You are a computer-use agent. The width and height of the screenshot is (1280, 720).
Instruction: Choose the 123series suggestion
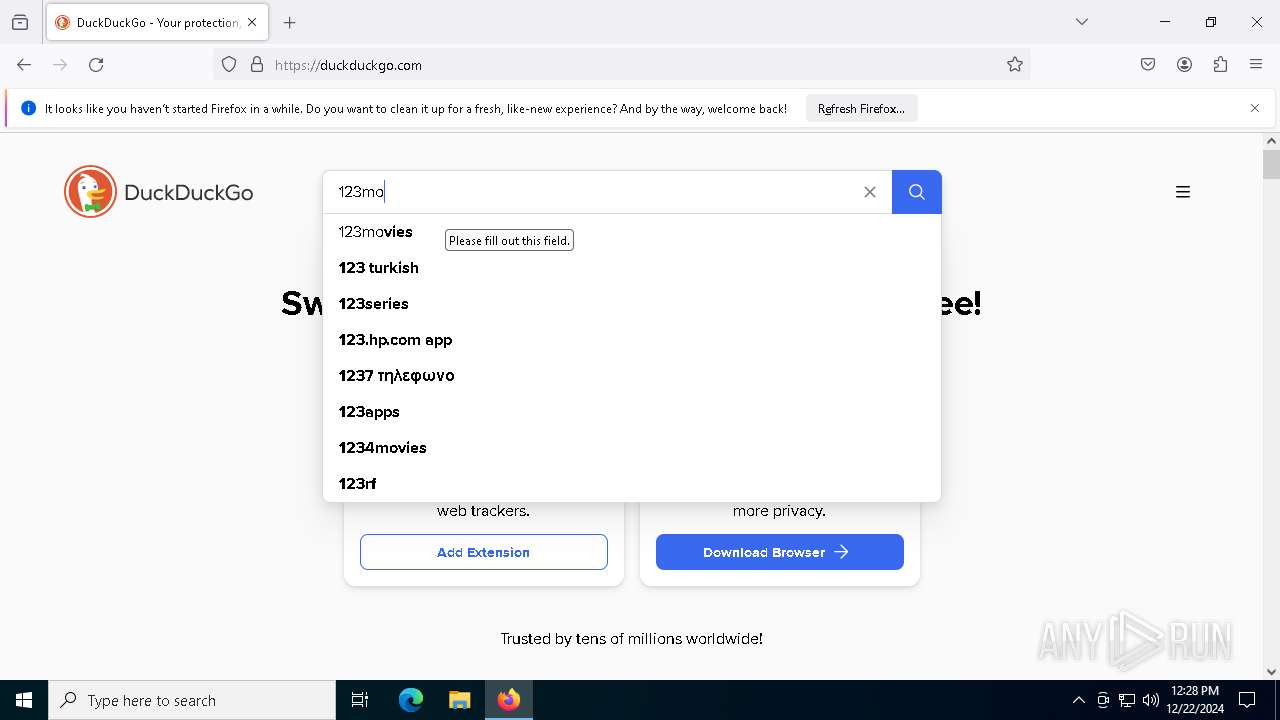632,304
